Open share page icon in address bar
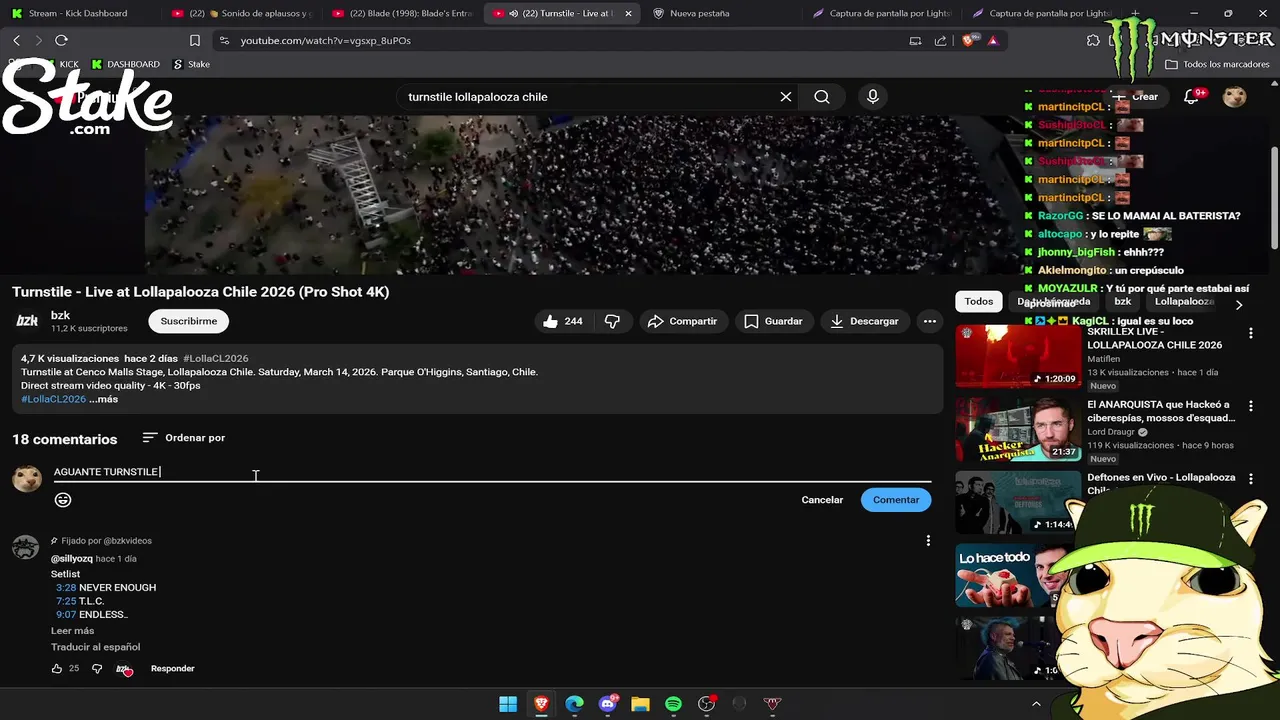 point(940,40)
